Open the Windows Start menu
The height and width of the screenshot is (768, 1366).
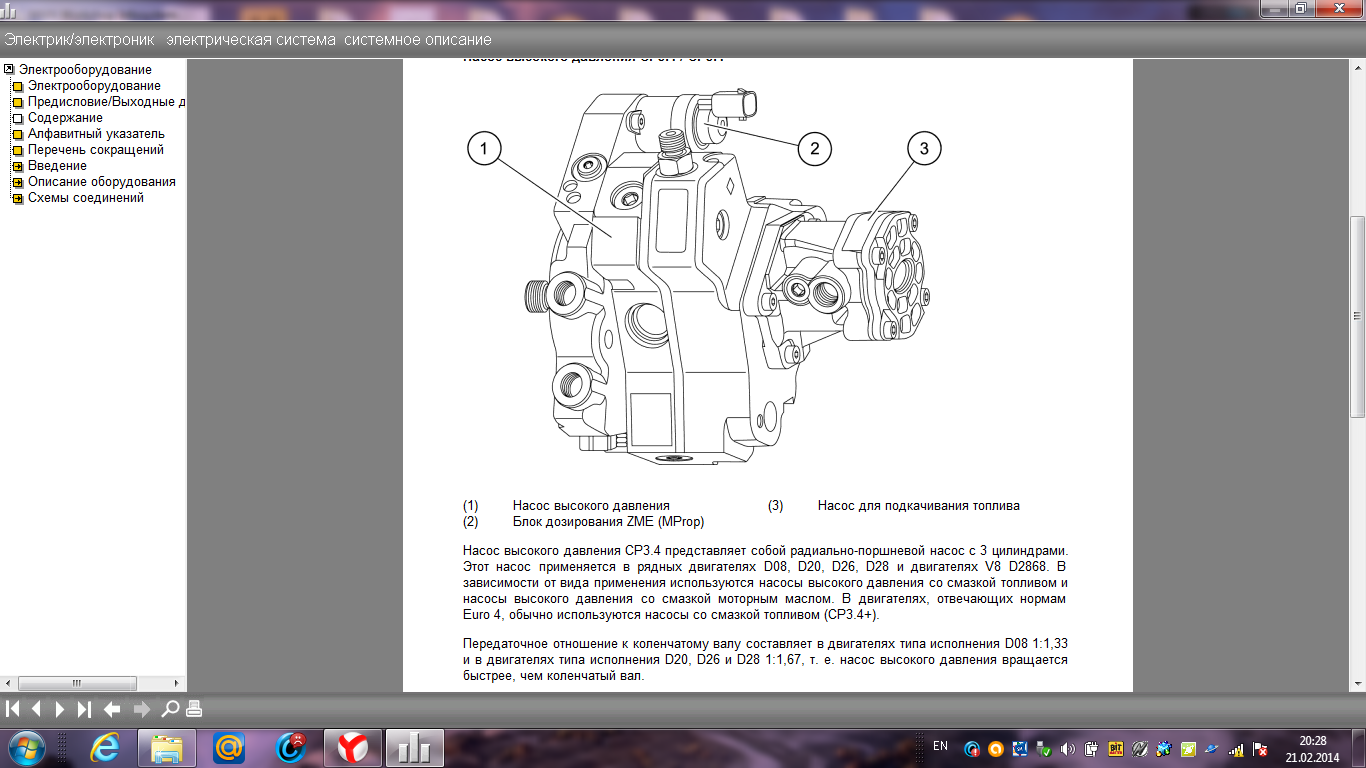25,747
